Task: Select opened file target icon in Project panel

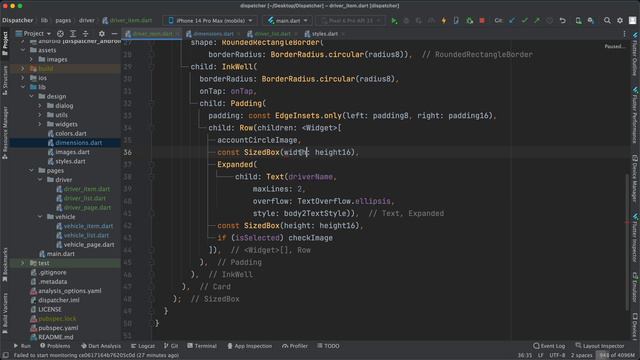Action: (x=60, y=33)
